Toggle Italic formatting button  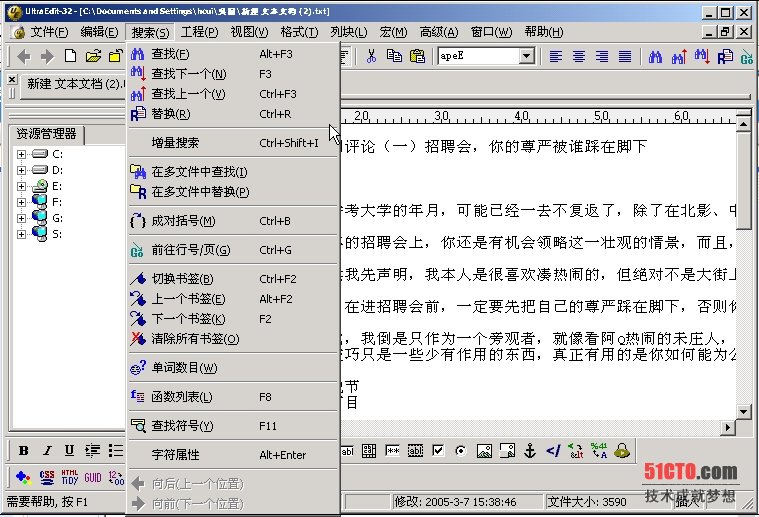[47, 451]
